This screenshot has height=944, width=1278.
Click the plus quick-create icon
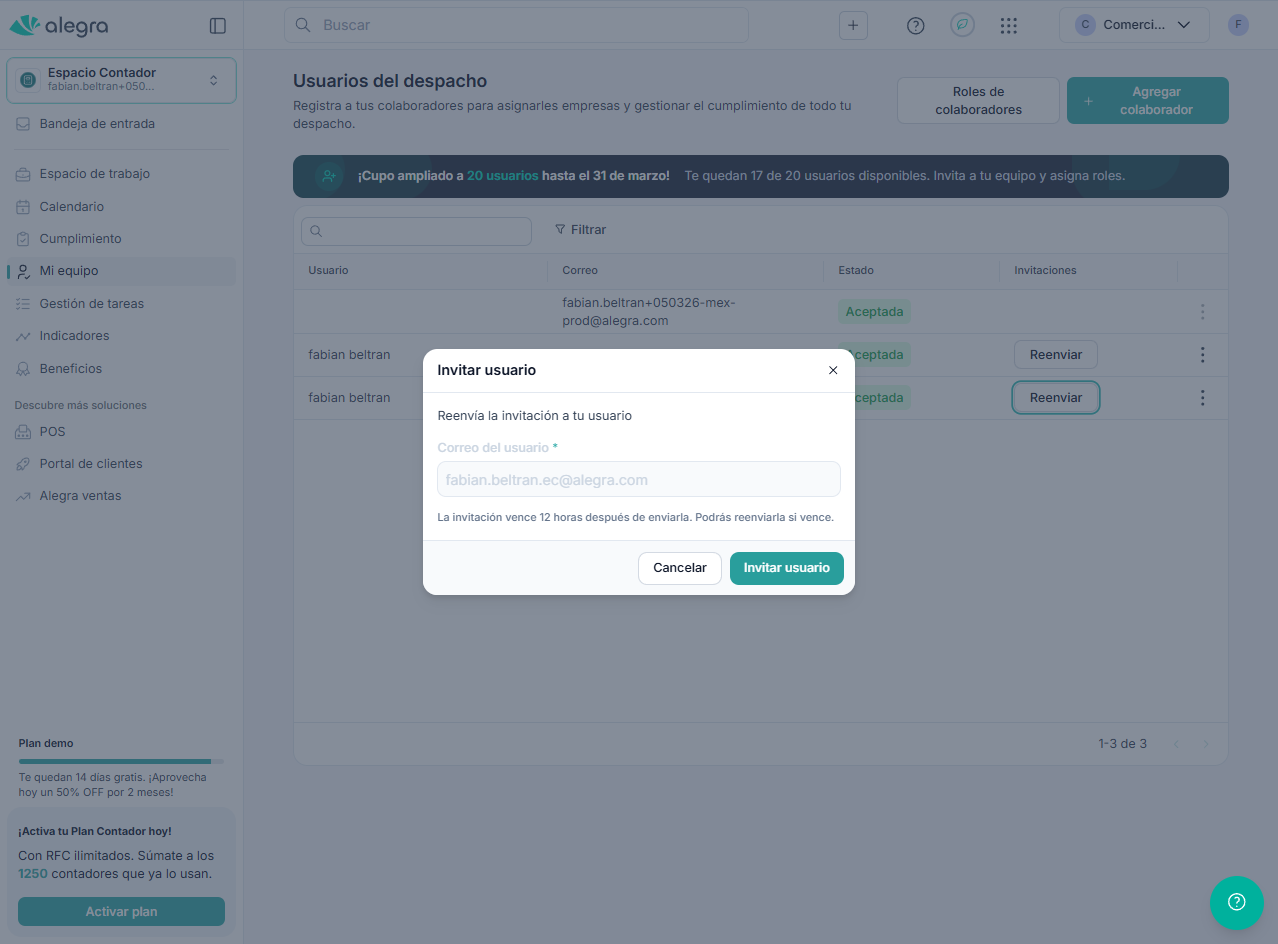click(852, 26)
